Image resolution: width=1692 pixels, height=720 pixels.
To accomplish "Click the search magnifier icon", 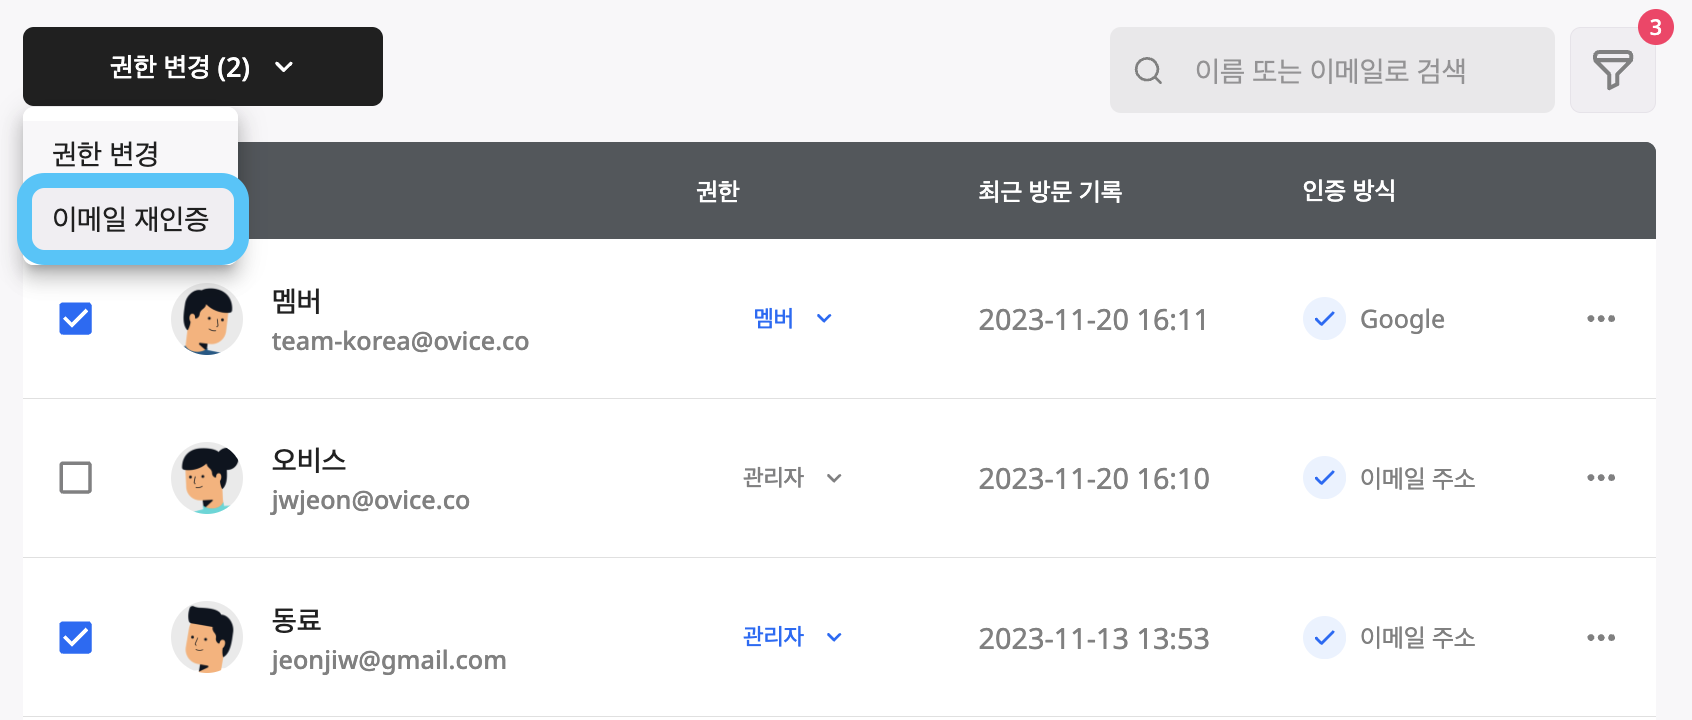I will click(1148, 70).
